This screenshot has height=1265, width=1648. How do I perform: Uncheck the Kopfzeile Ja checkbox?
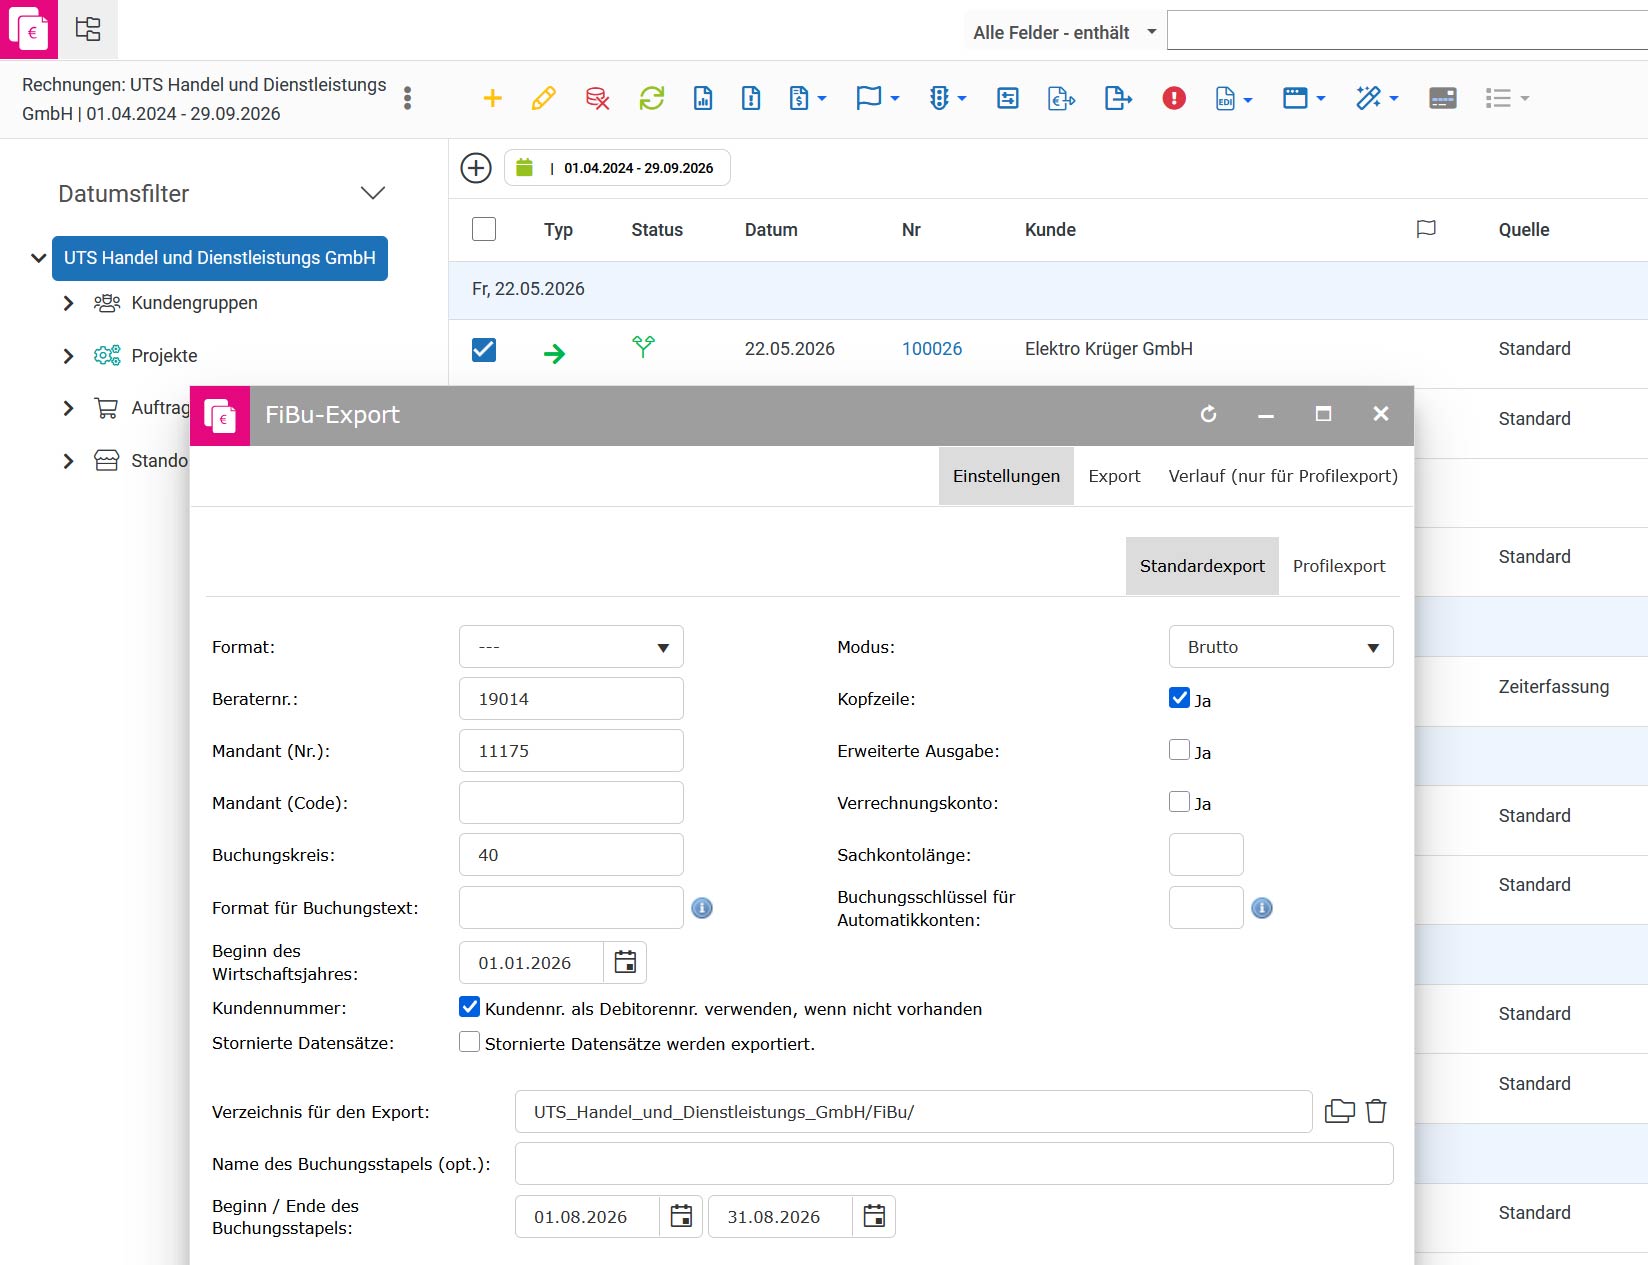1179,698
